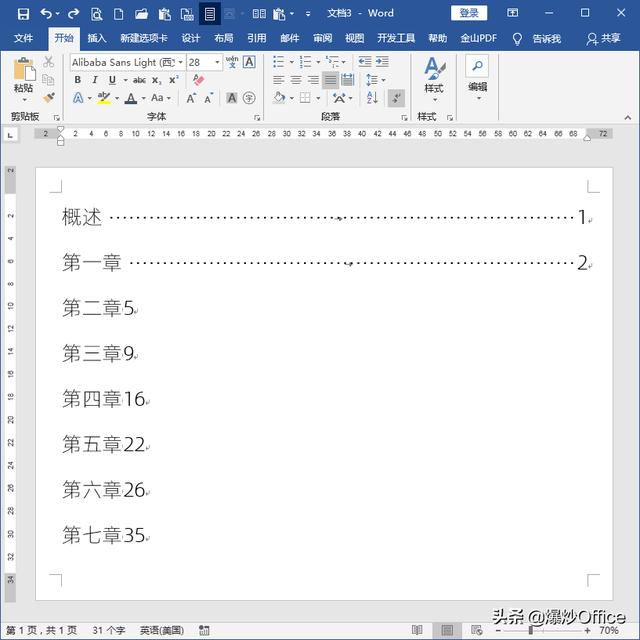Image resolution: width=640 pixels, height=640 pixels.
Task: Open the Font dialog launcher
Action: click(257, 118)
